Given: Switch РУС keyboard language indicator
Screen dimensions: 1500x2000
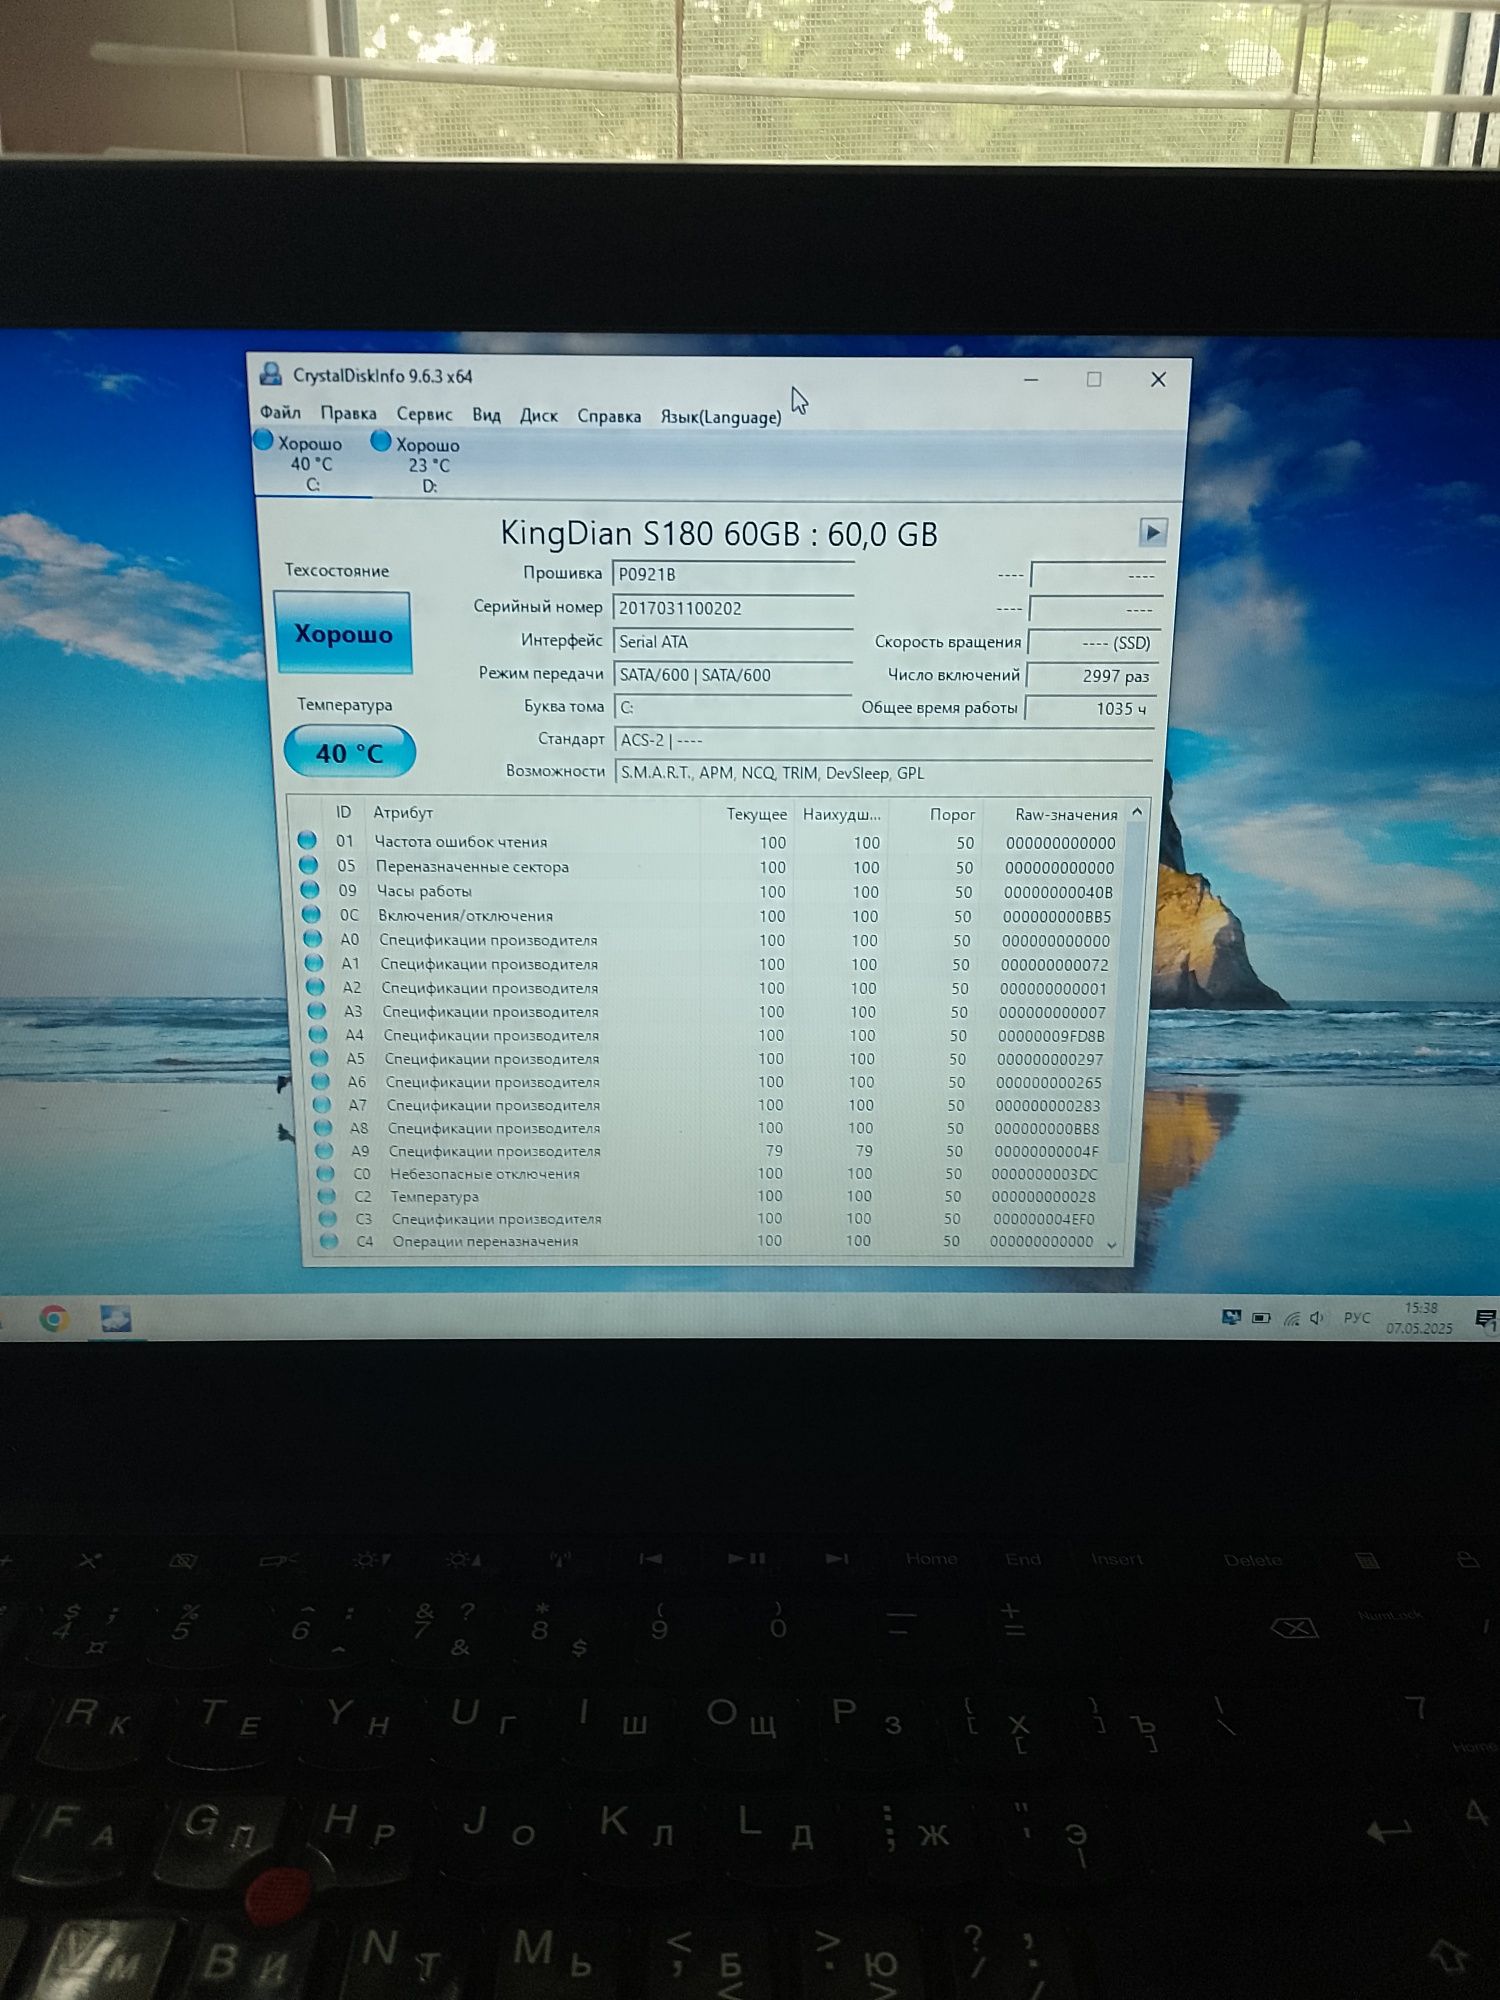Looking at the screenshot, I should pyautogui.click(x=1357, y=1318).
